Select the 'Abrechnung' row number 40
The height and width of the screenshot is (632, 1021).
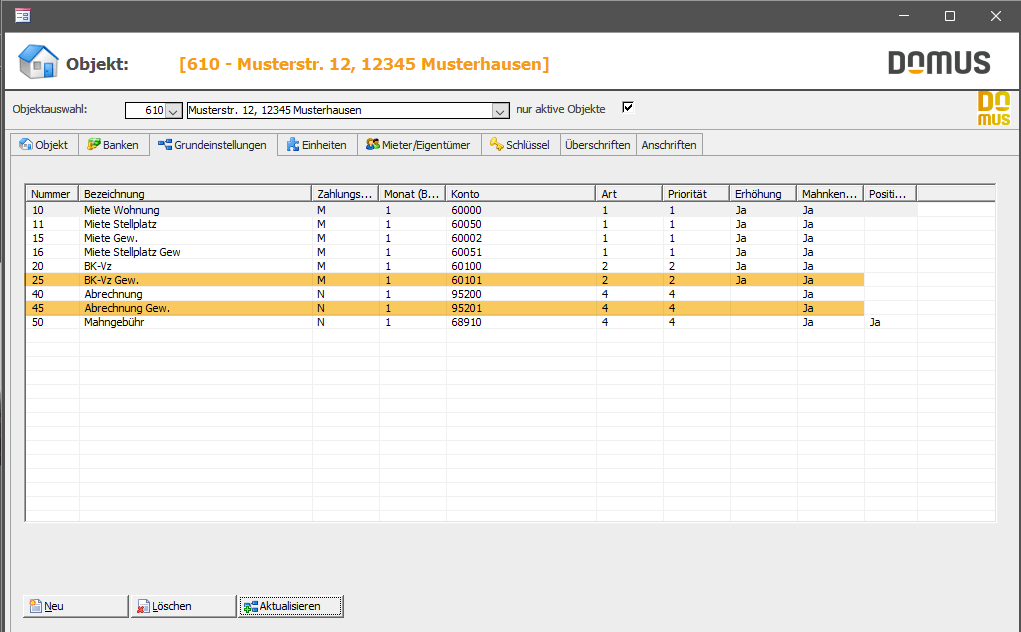(x=471, y=294)
